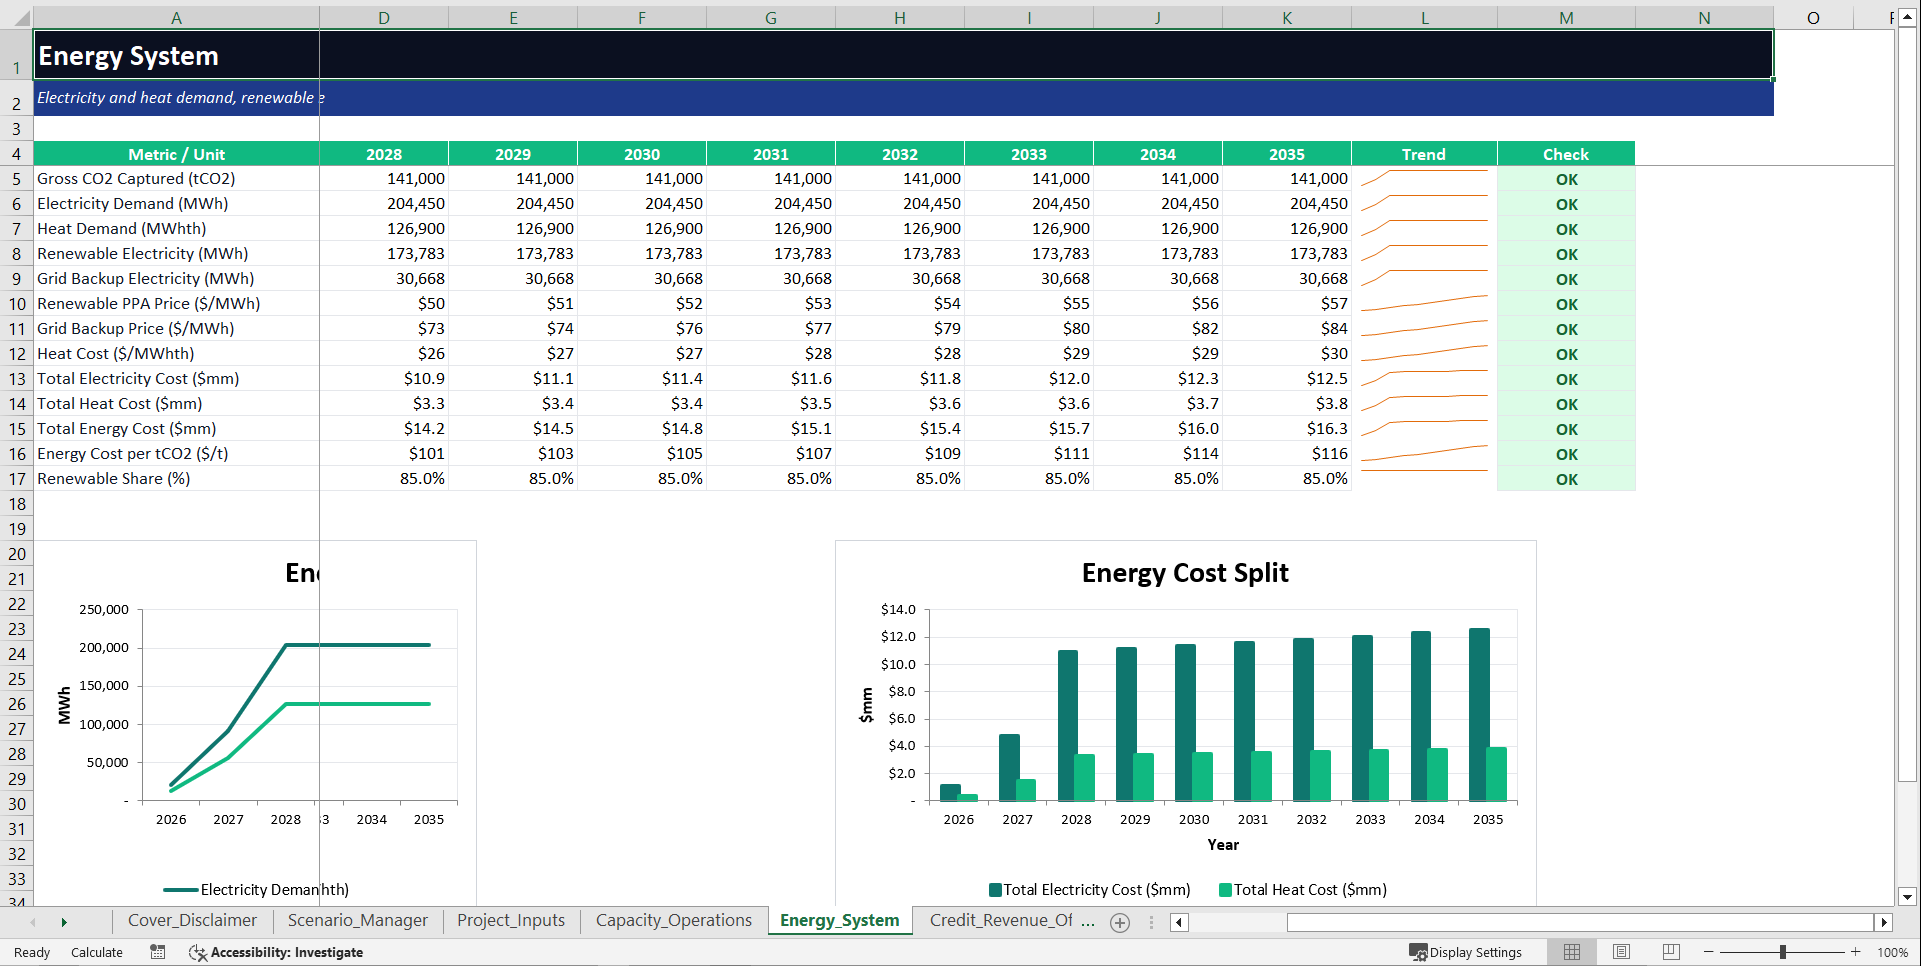1921x966 pixels.
Task: Select the 2028 year header cell
Action: pyautogui.click(x=384, y=154)
